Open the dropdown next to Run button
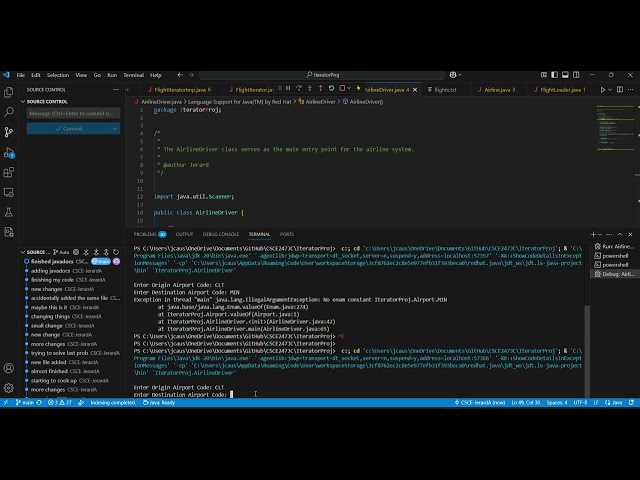640x480 pixels. 610,89
